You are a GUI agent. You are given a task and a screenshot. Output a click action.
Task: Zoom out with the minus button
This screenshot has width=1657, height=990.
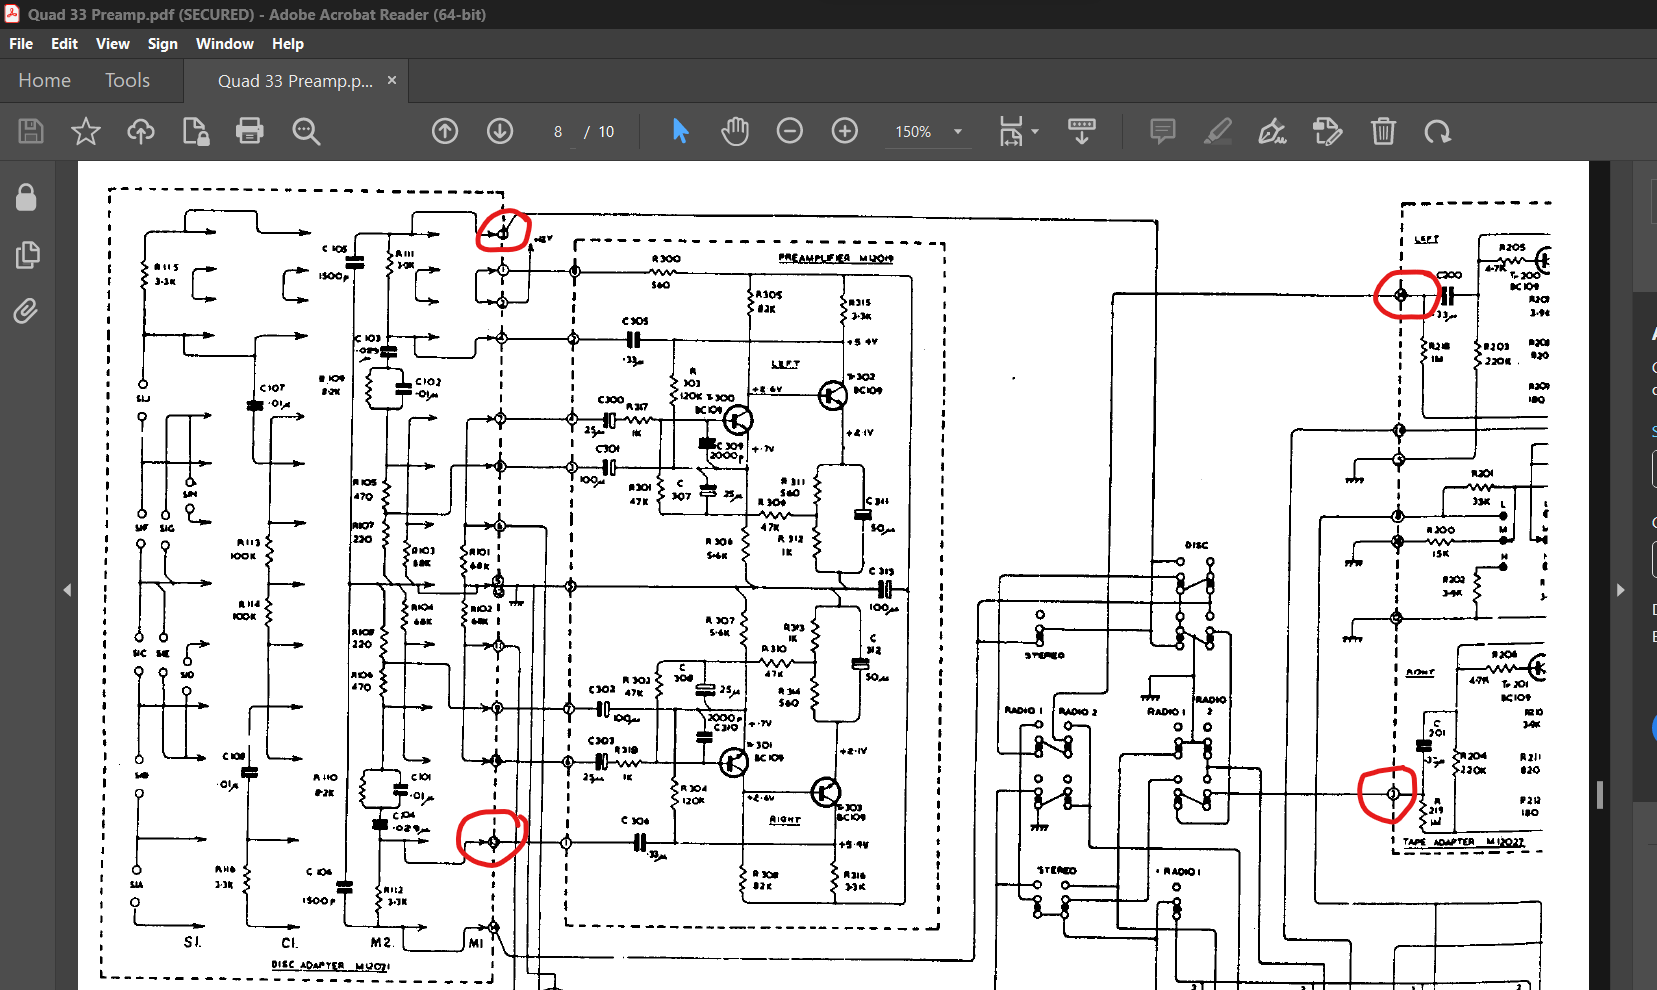[x=790, y=131]
